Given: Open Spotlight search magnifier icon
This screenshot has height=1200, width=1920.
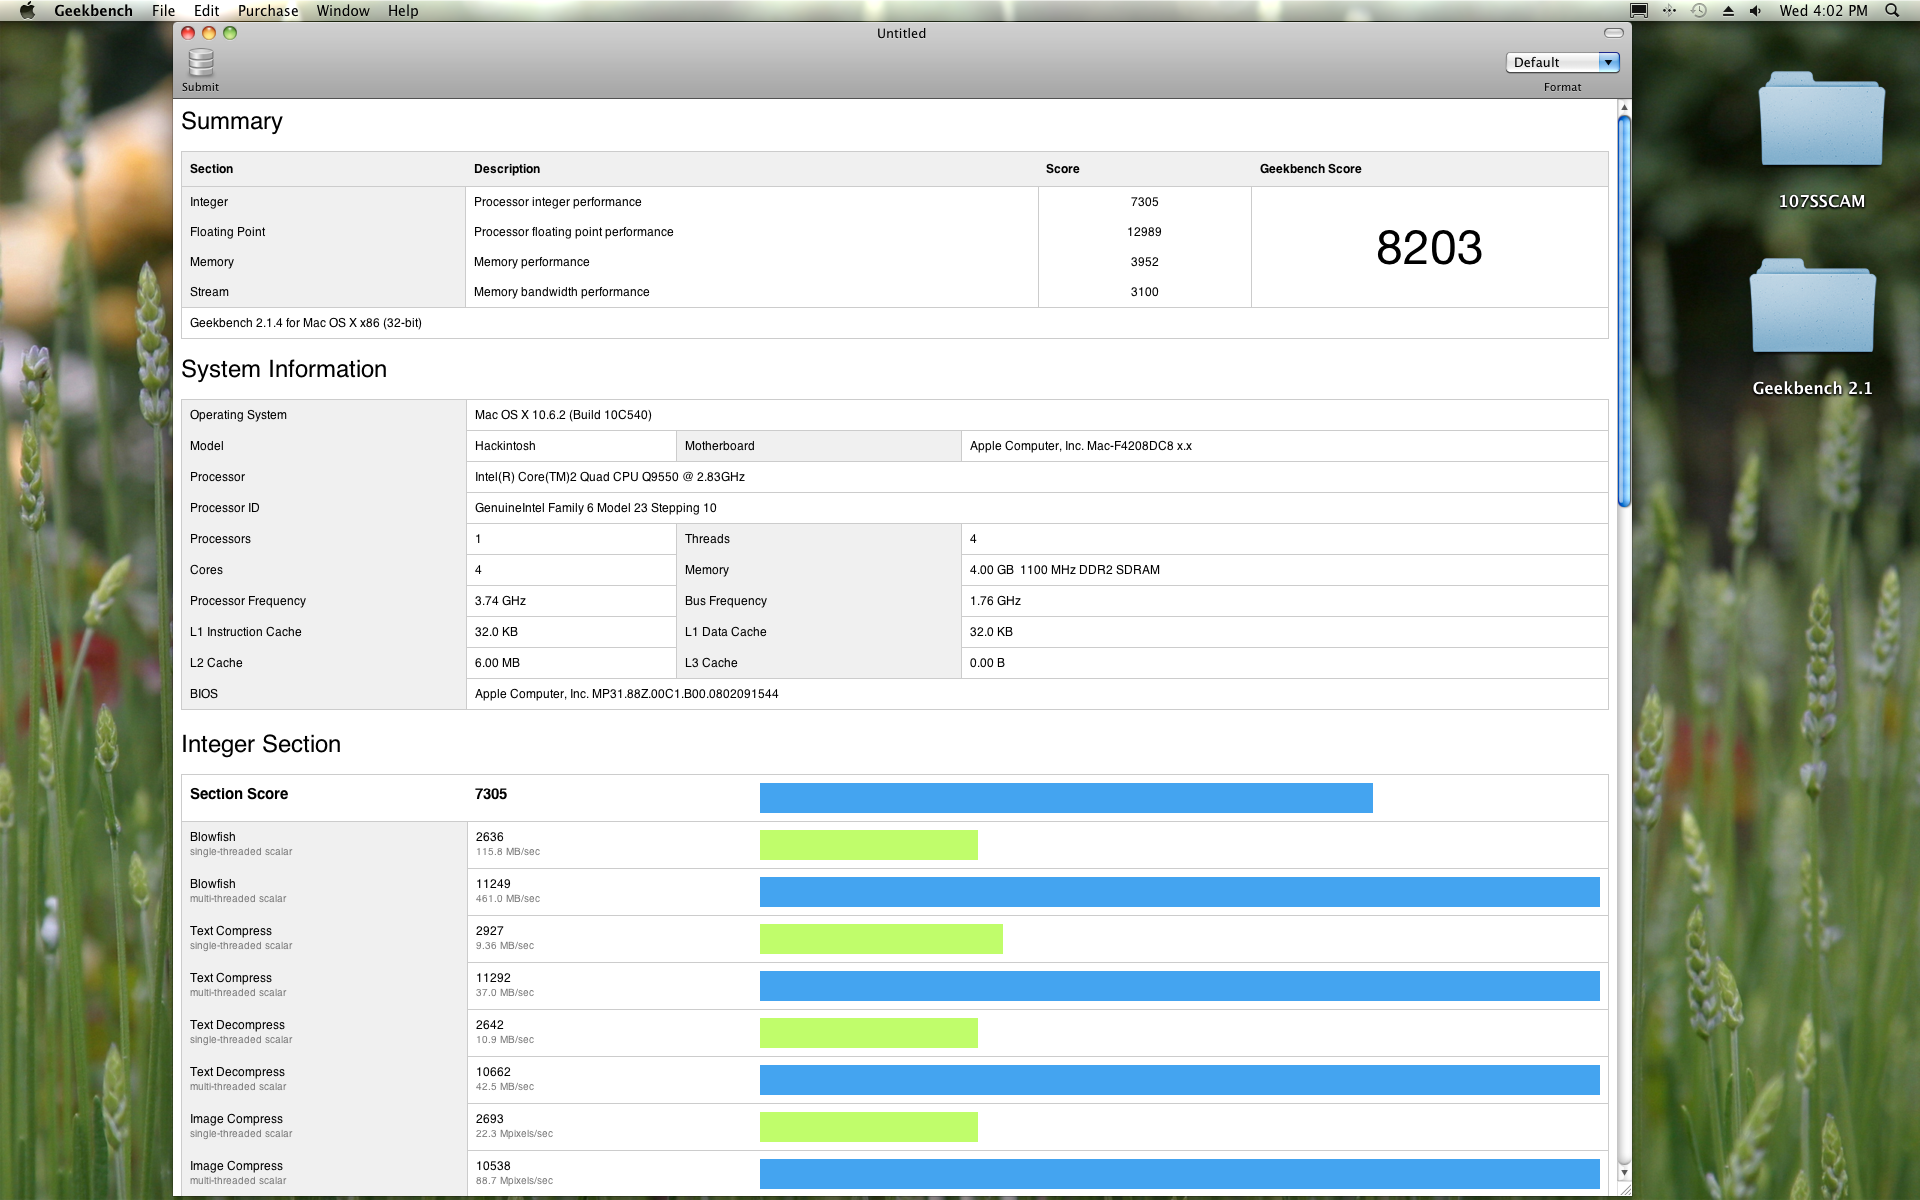Looking at the screenshot, I should 1892,10.
